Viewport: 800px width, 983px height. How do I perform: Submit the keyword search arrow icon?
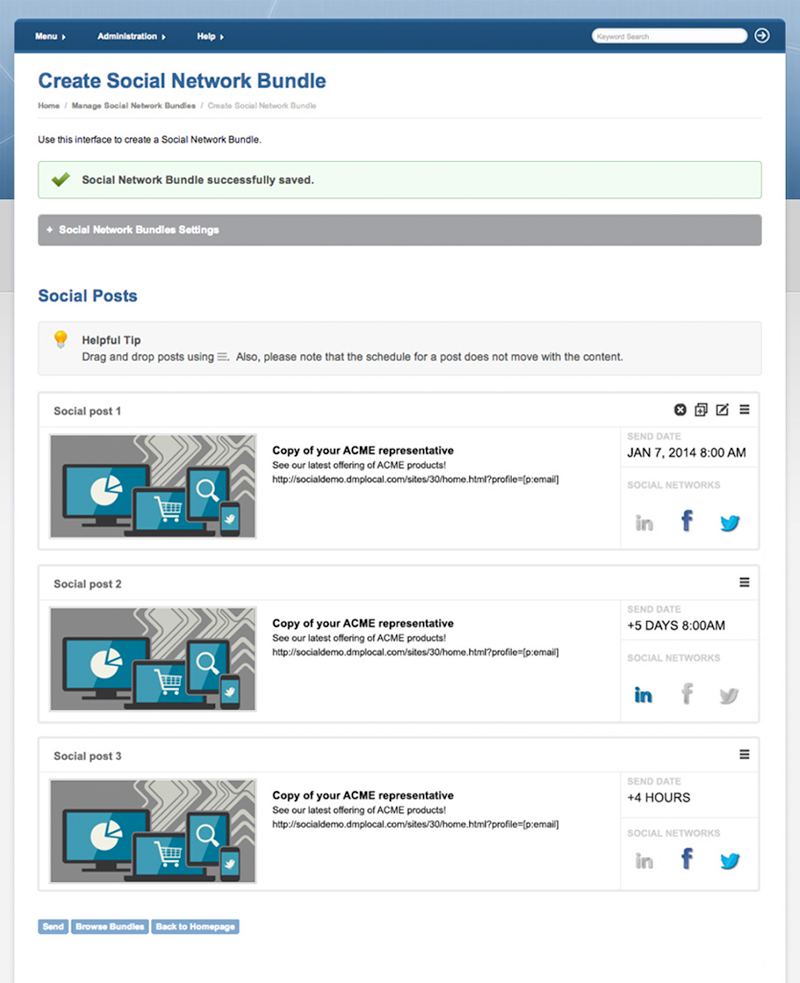[762, 36]
